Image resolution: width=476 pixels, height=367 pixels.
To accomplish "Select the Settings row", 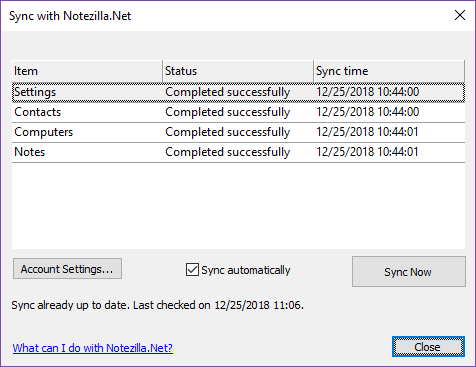I will tap(238, 92).
